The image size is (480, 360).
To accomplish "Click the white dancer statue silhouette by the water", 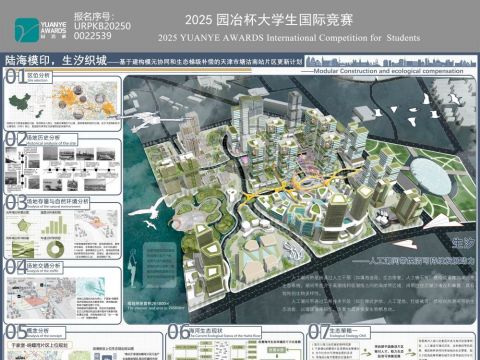I will tap(133, 268).
